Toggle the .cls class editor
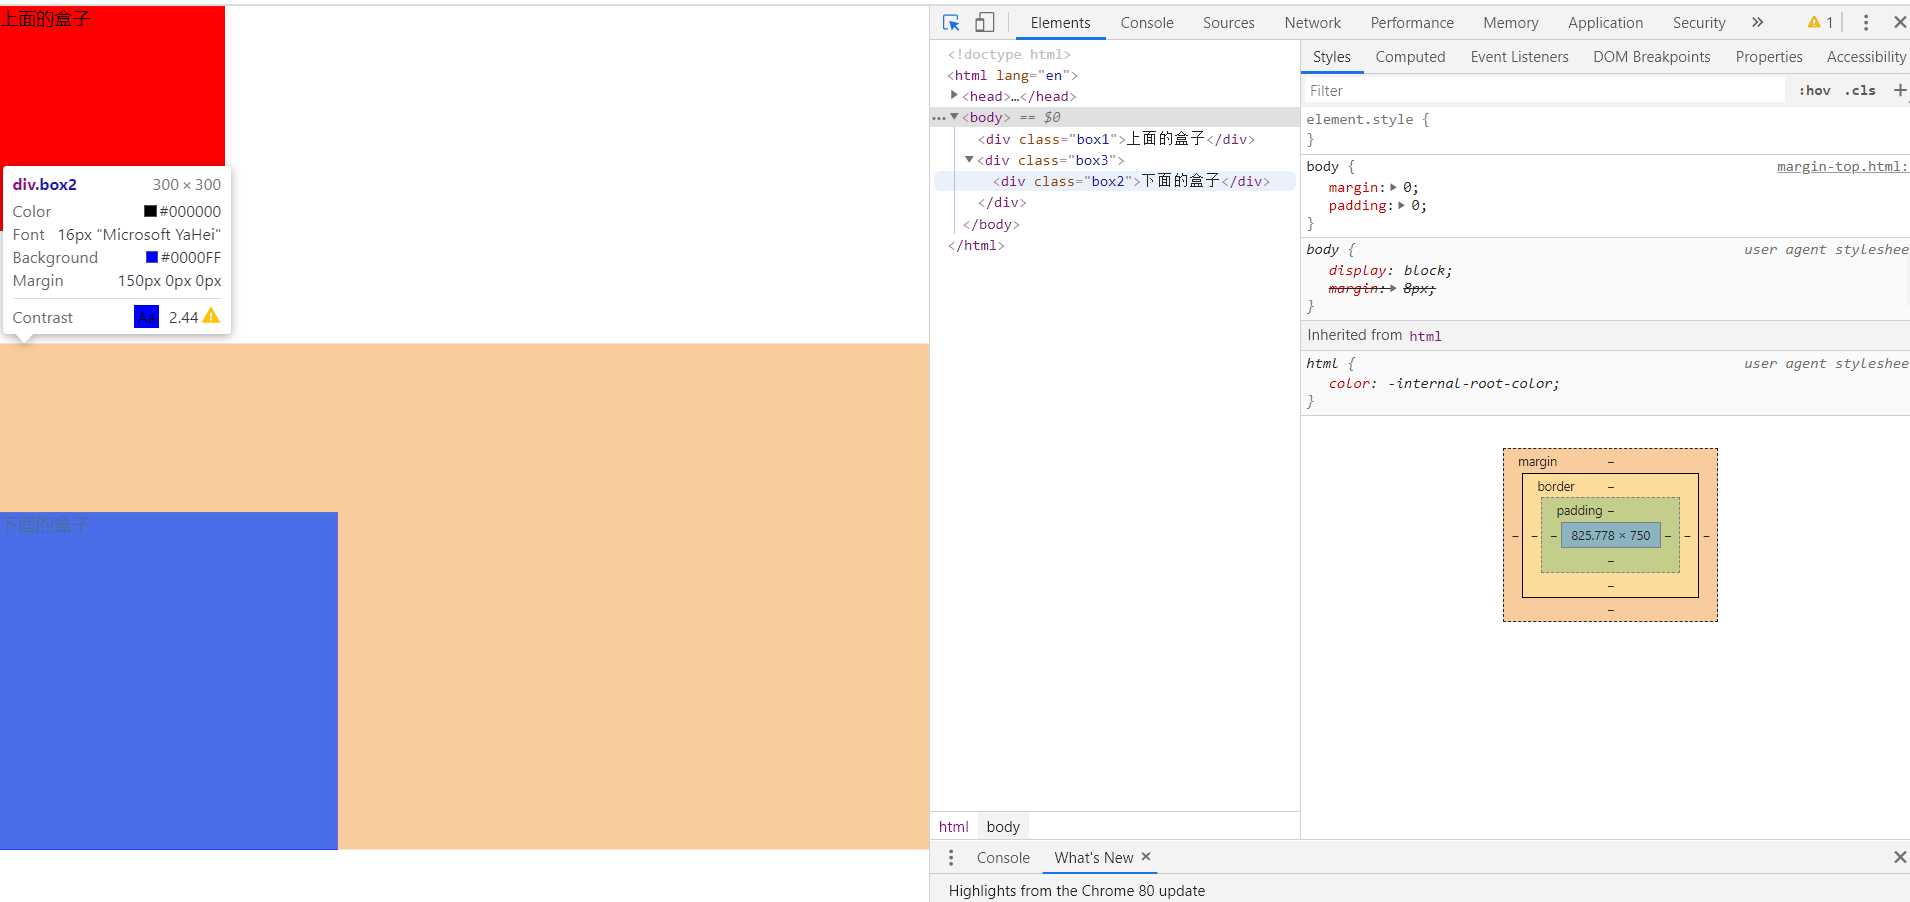1910x902 pixels. [x=1861, y=90]
